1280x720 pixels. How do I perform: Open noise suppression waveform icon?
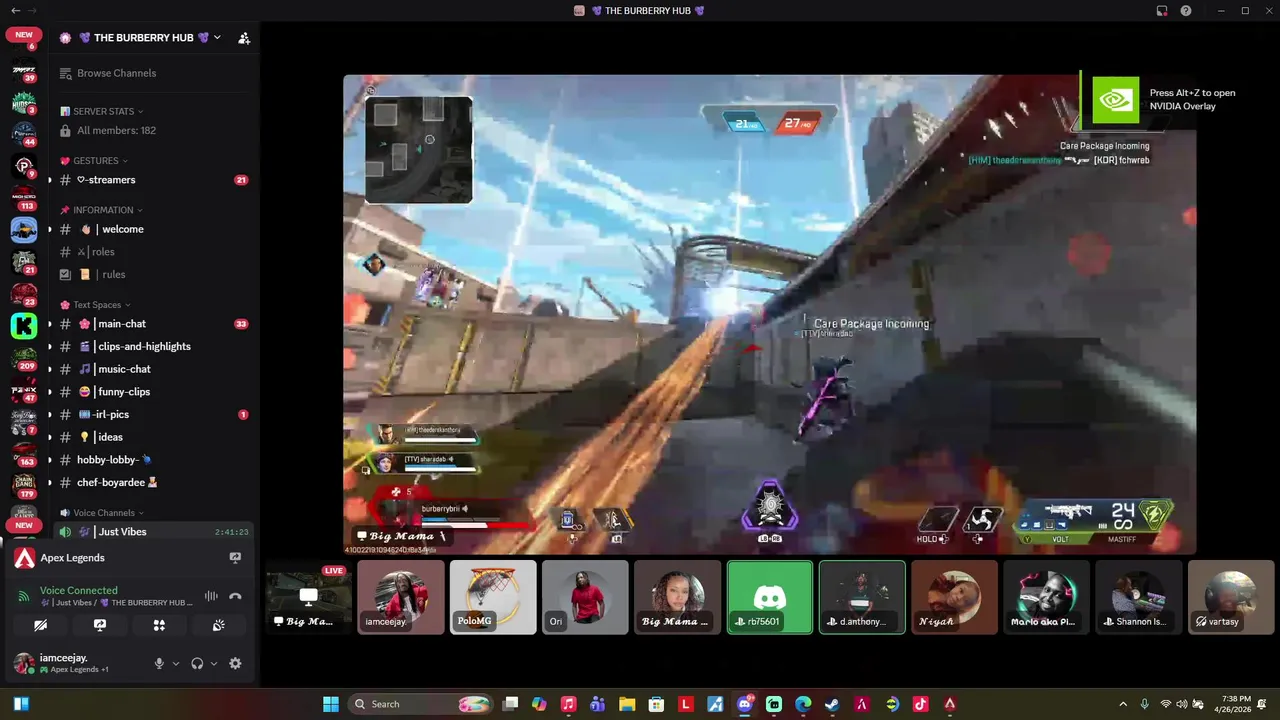tap(211, 596)
